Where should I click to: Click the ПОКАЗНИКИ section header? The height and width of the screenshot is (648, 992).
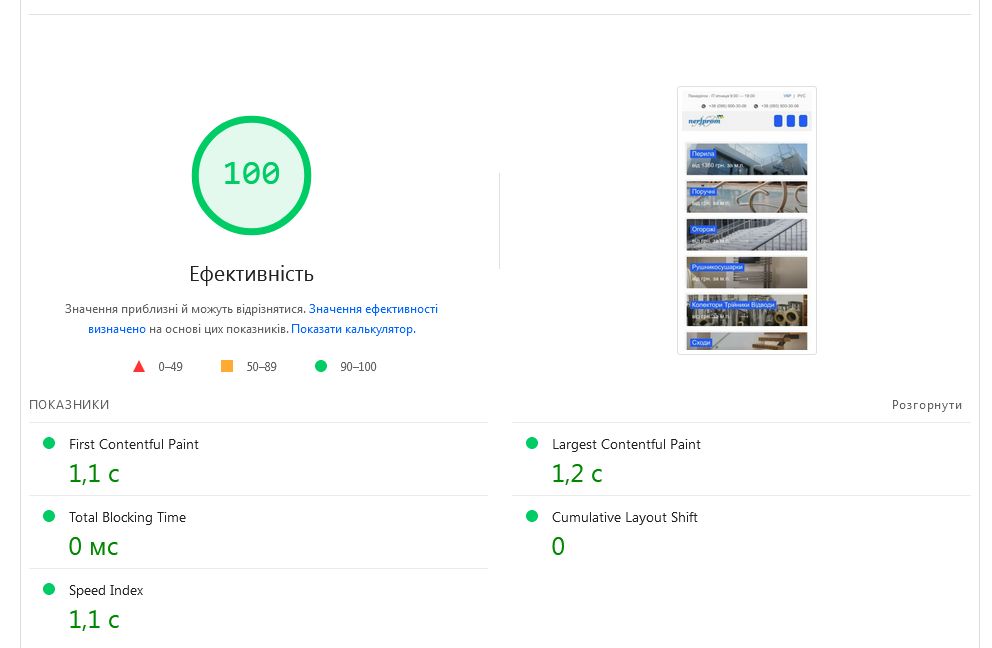[69, 405]
